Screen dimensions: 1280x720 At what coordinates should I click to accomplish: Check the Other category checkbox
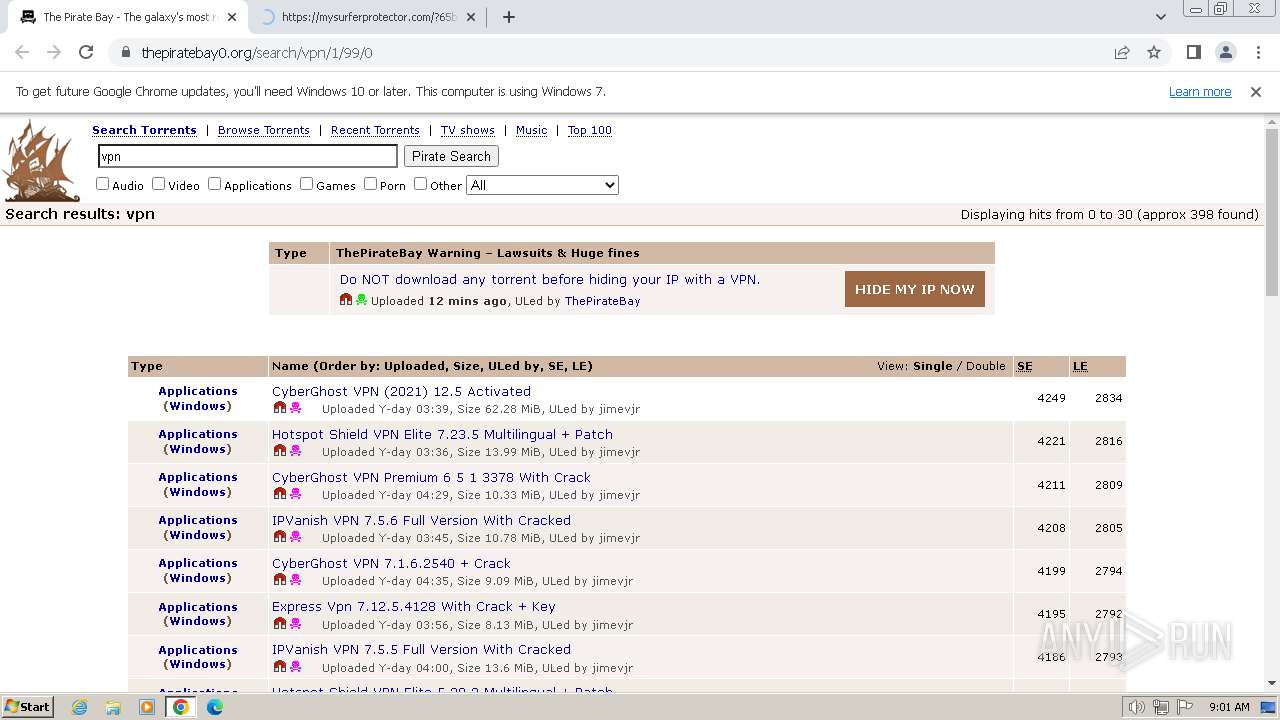[420, 184]
